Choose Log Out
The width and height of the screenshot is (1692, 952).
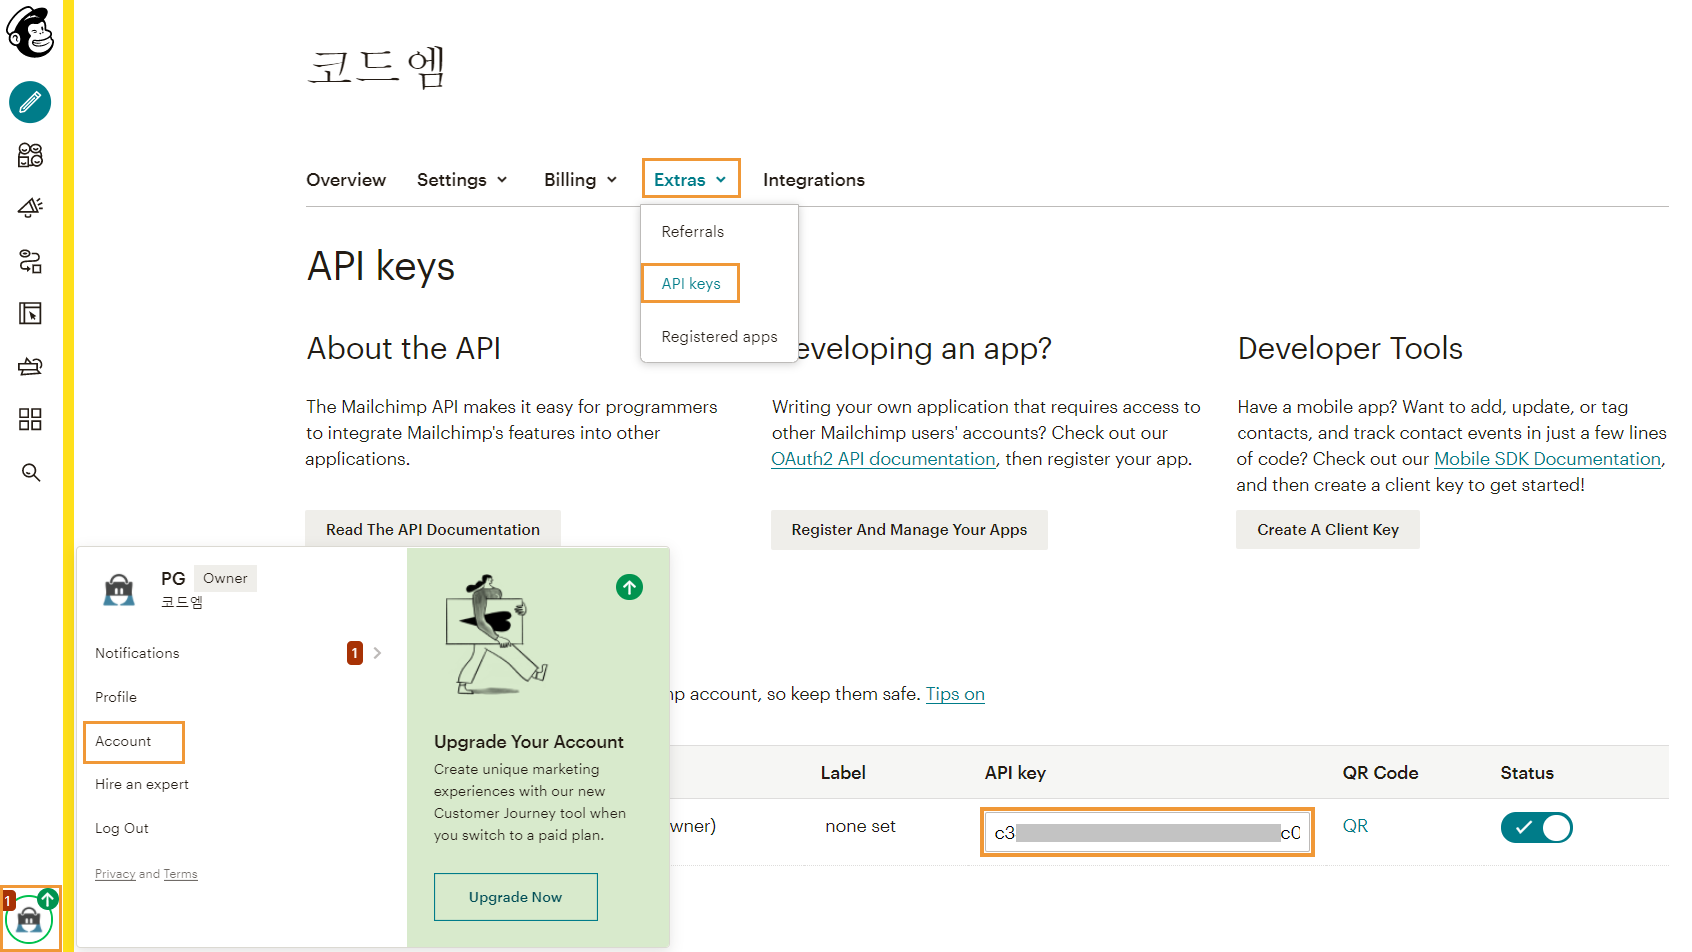[122, 829]
